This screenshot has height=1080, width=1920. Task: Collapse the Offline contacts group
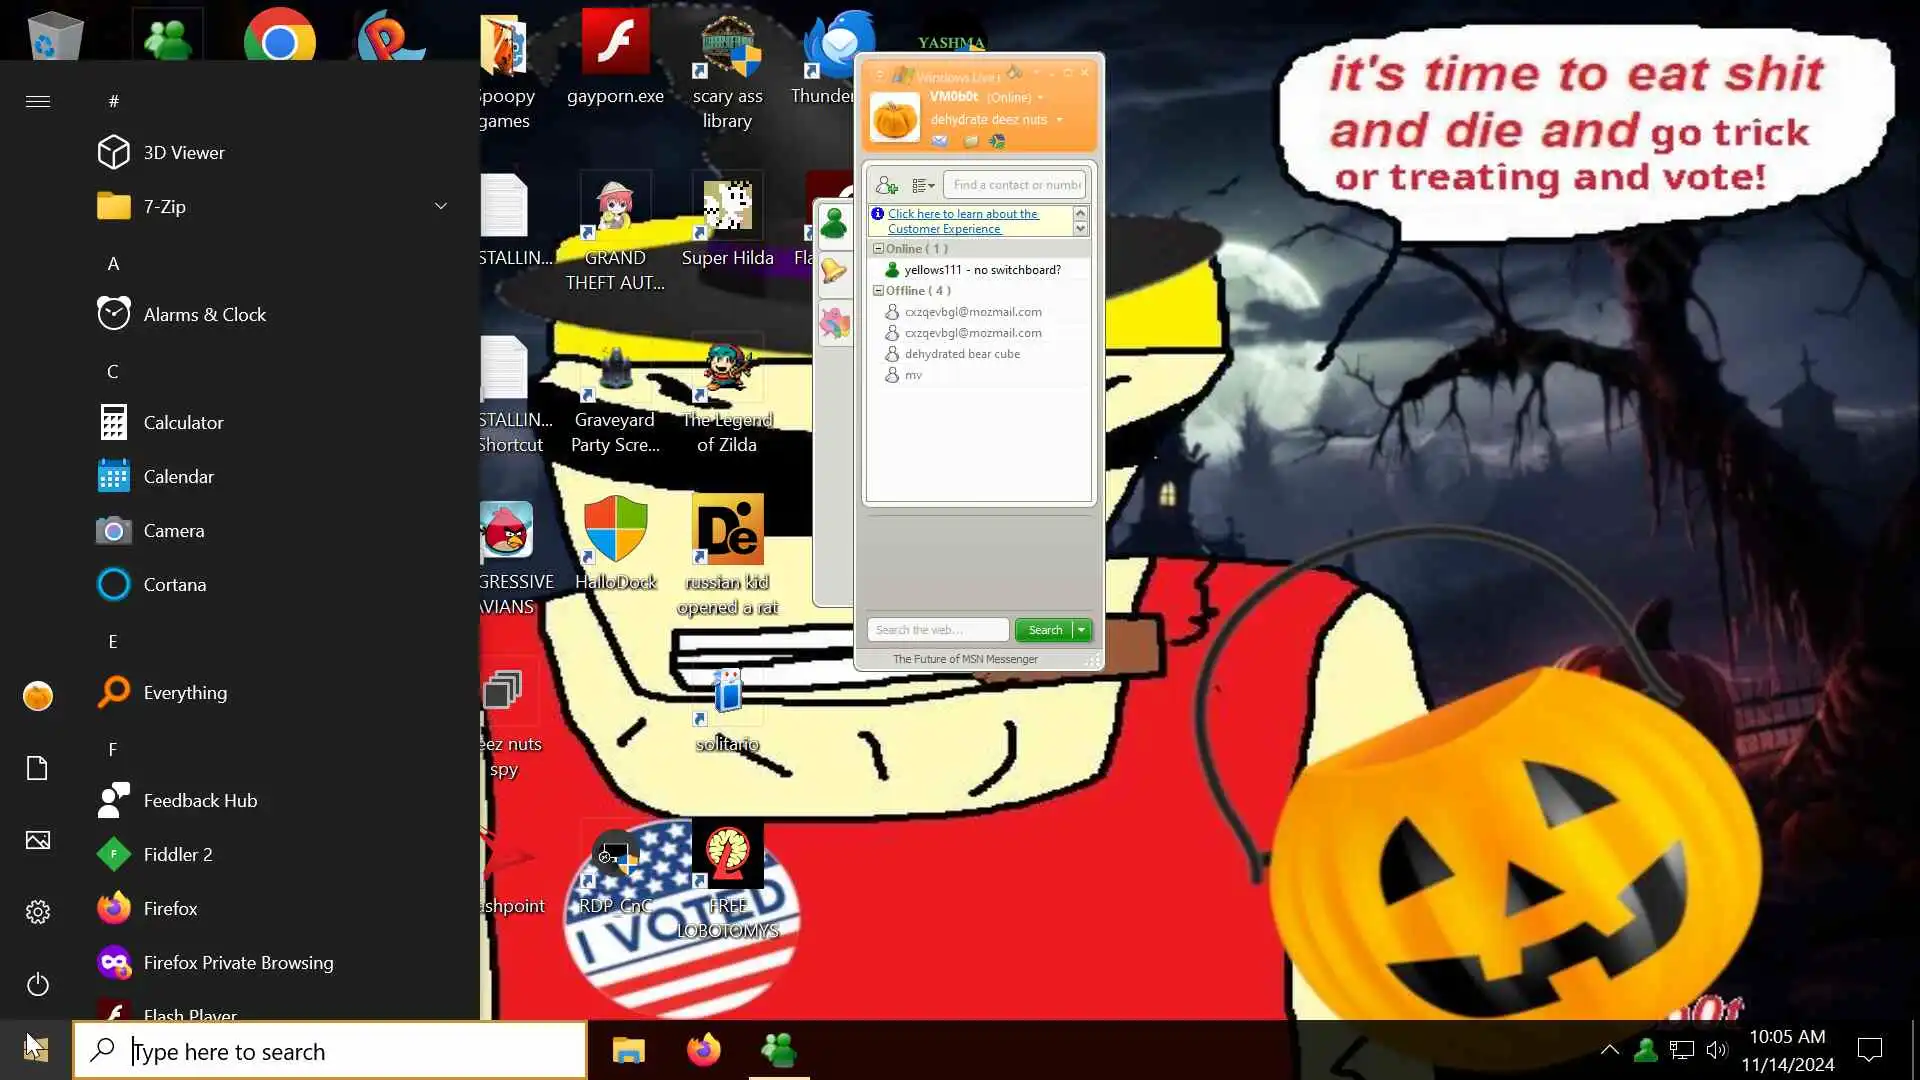click(x=878, y=291)
